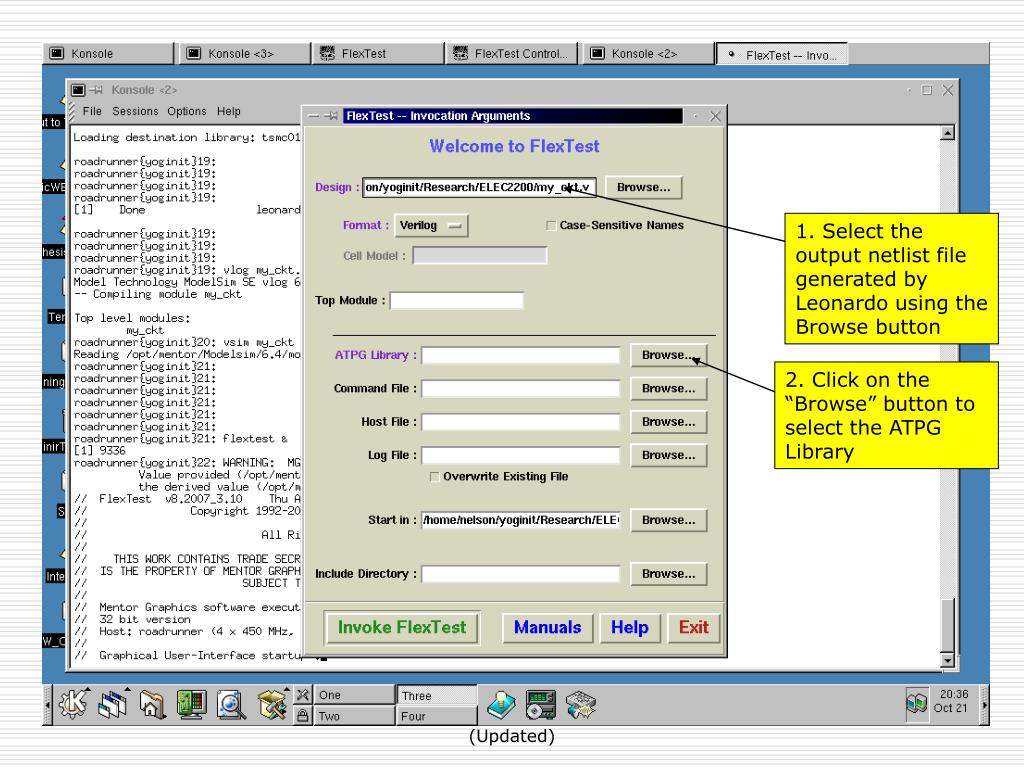
Task: Click the logout X icon in panel
Action: click(302, 695)
